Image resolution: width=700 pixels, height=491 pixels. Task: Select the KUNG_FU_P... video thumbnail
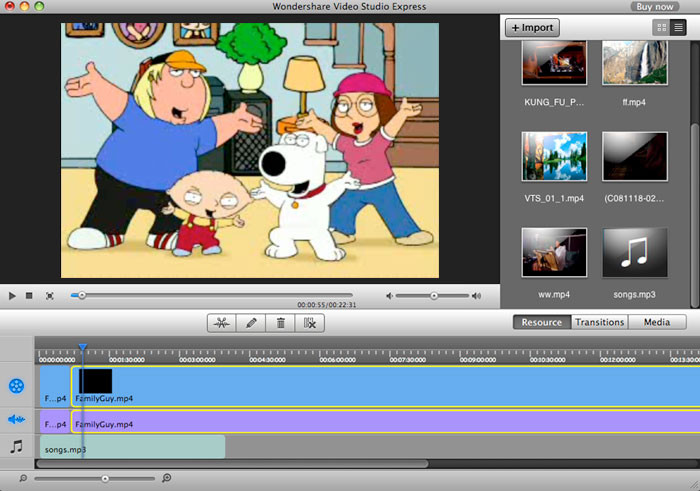[x=554, y=62]
